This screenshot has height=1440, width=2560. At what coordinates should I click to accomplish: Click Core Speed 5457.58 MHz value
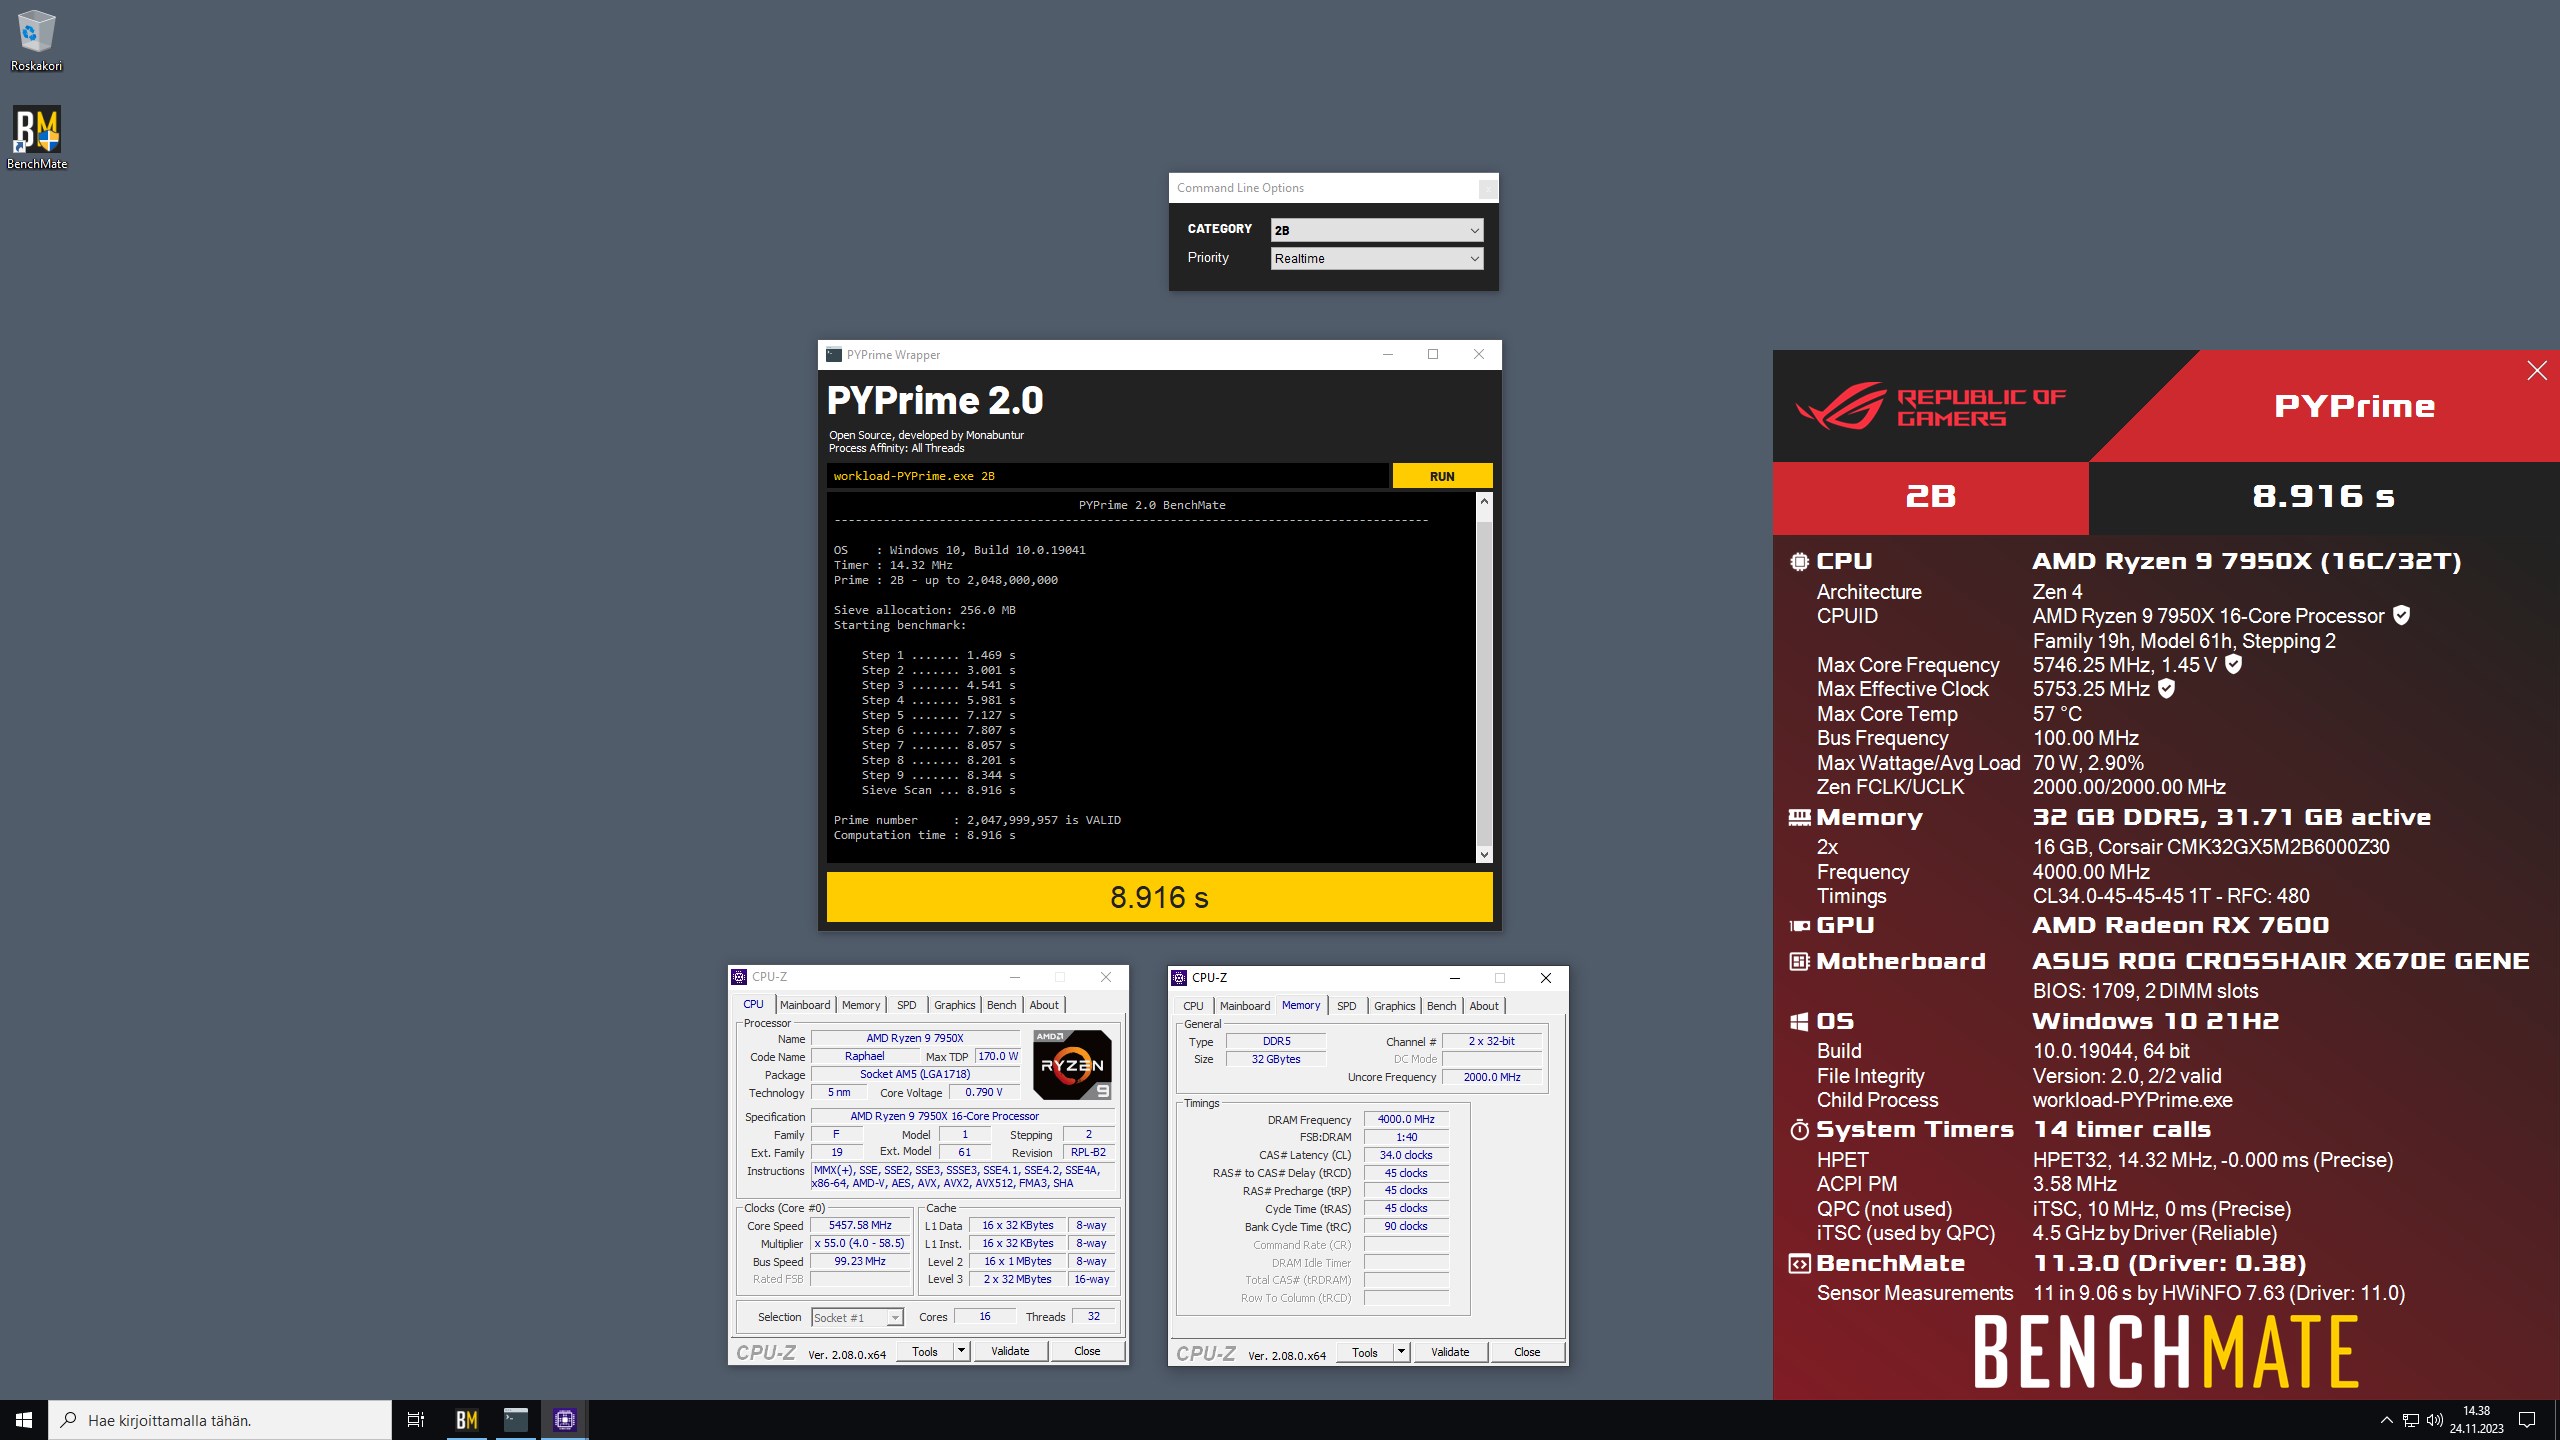coord(859,1225)
